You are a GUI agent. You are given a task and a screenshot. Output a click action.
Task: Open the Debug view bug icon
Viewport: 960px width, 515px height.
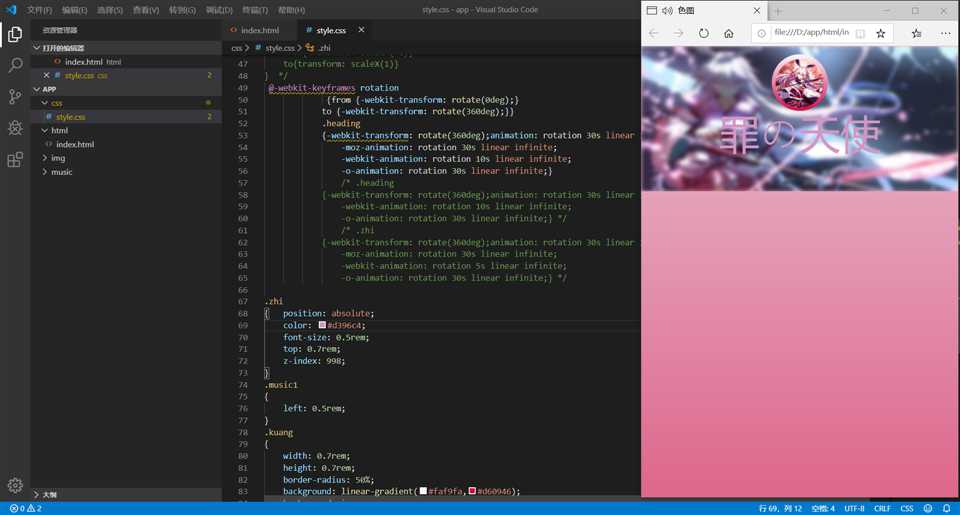click(15, 128)
